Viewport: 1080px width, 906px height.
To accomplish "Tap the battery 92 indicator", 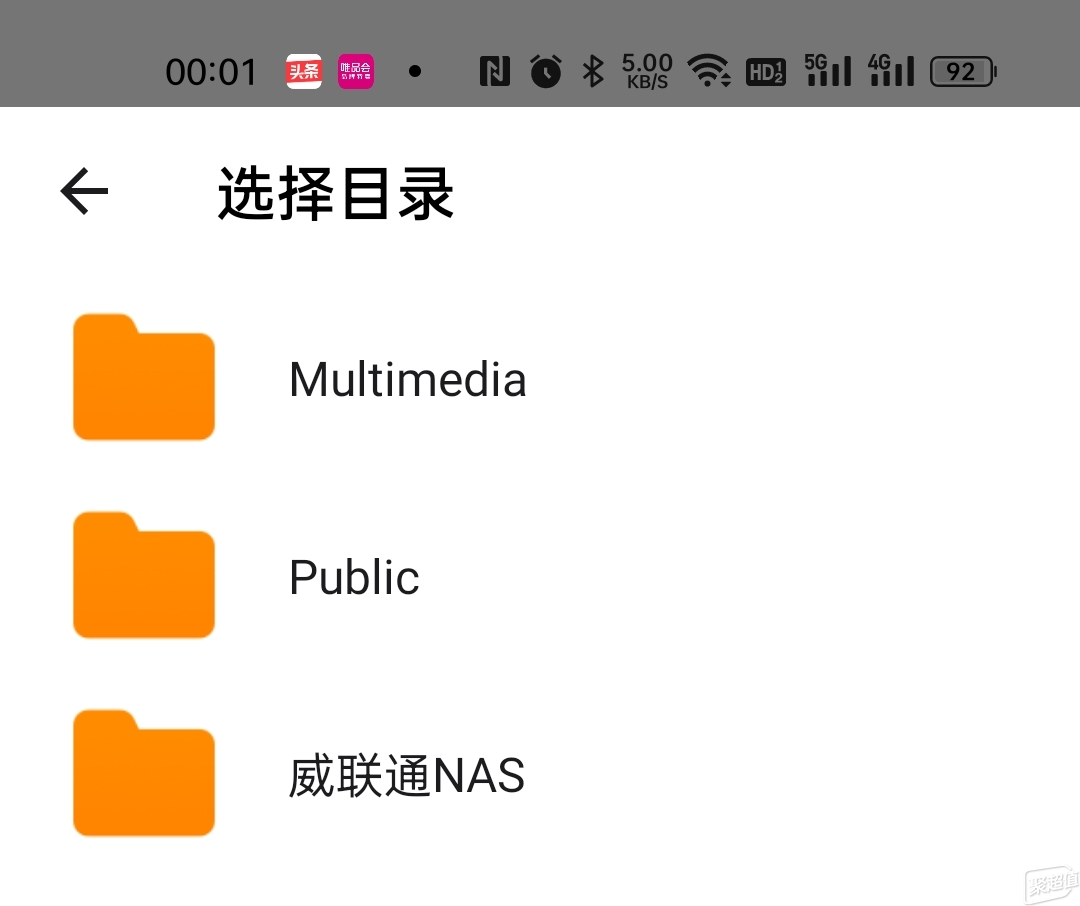I will 963,72.
